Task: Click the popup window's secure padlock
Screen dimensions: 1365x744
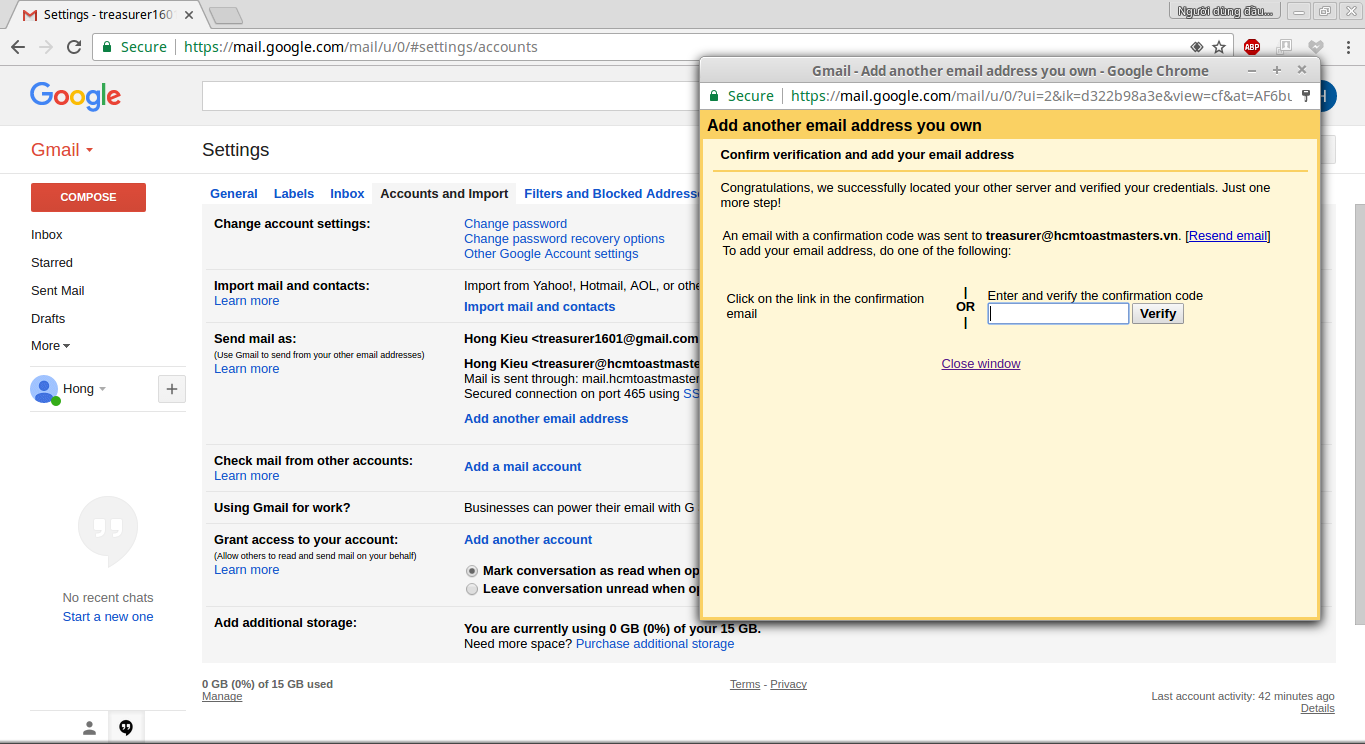Action: pos(714,96)
